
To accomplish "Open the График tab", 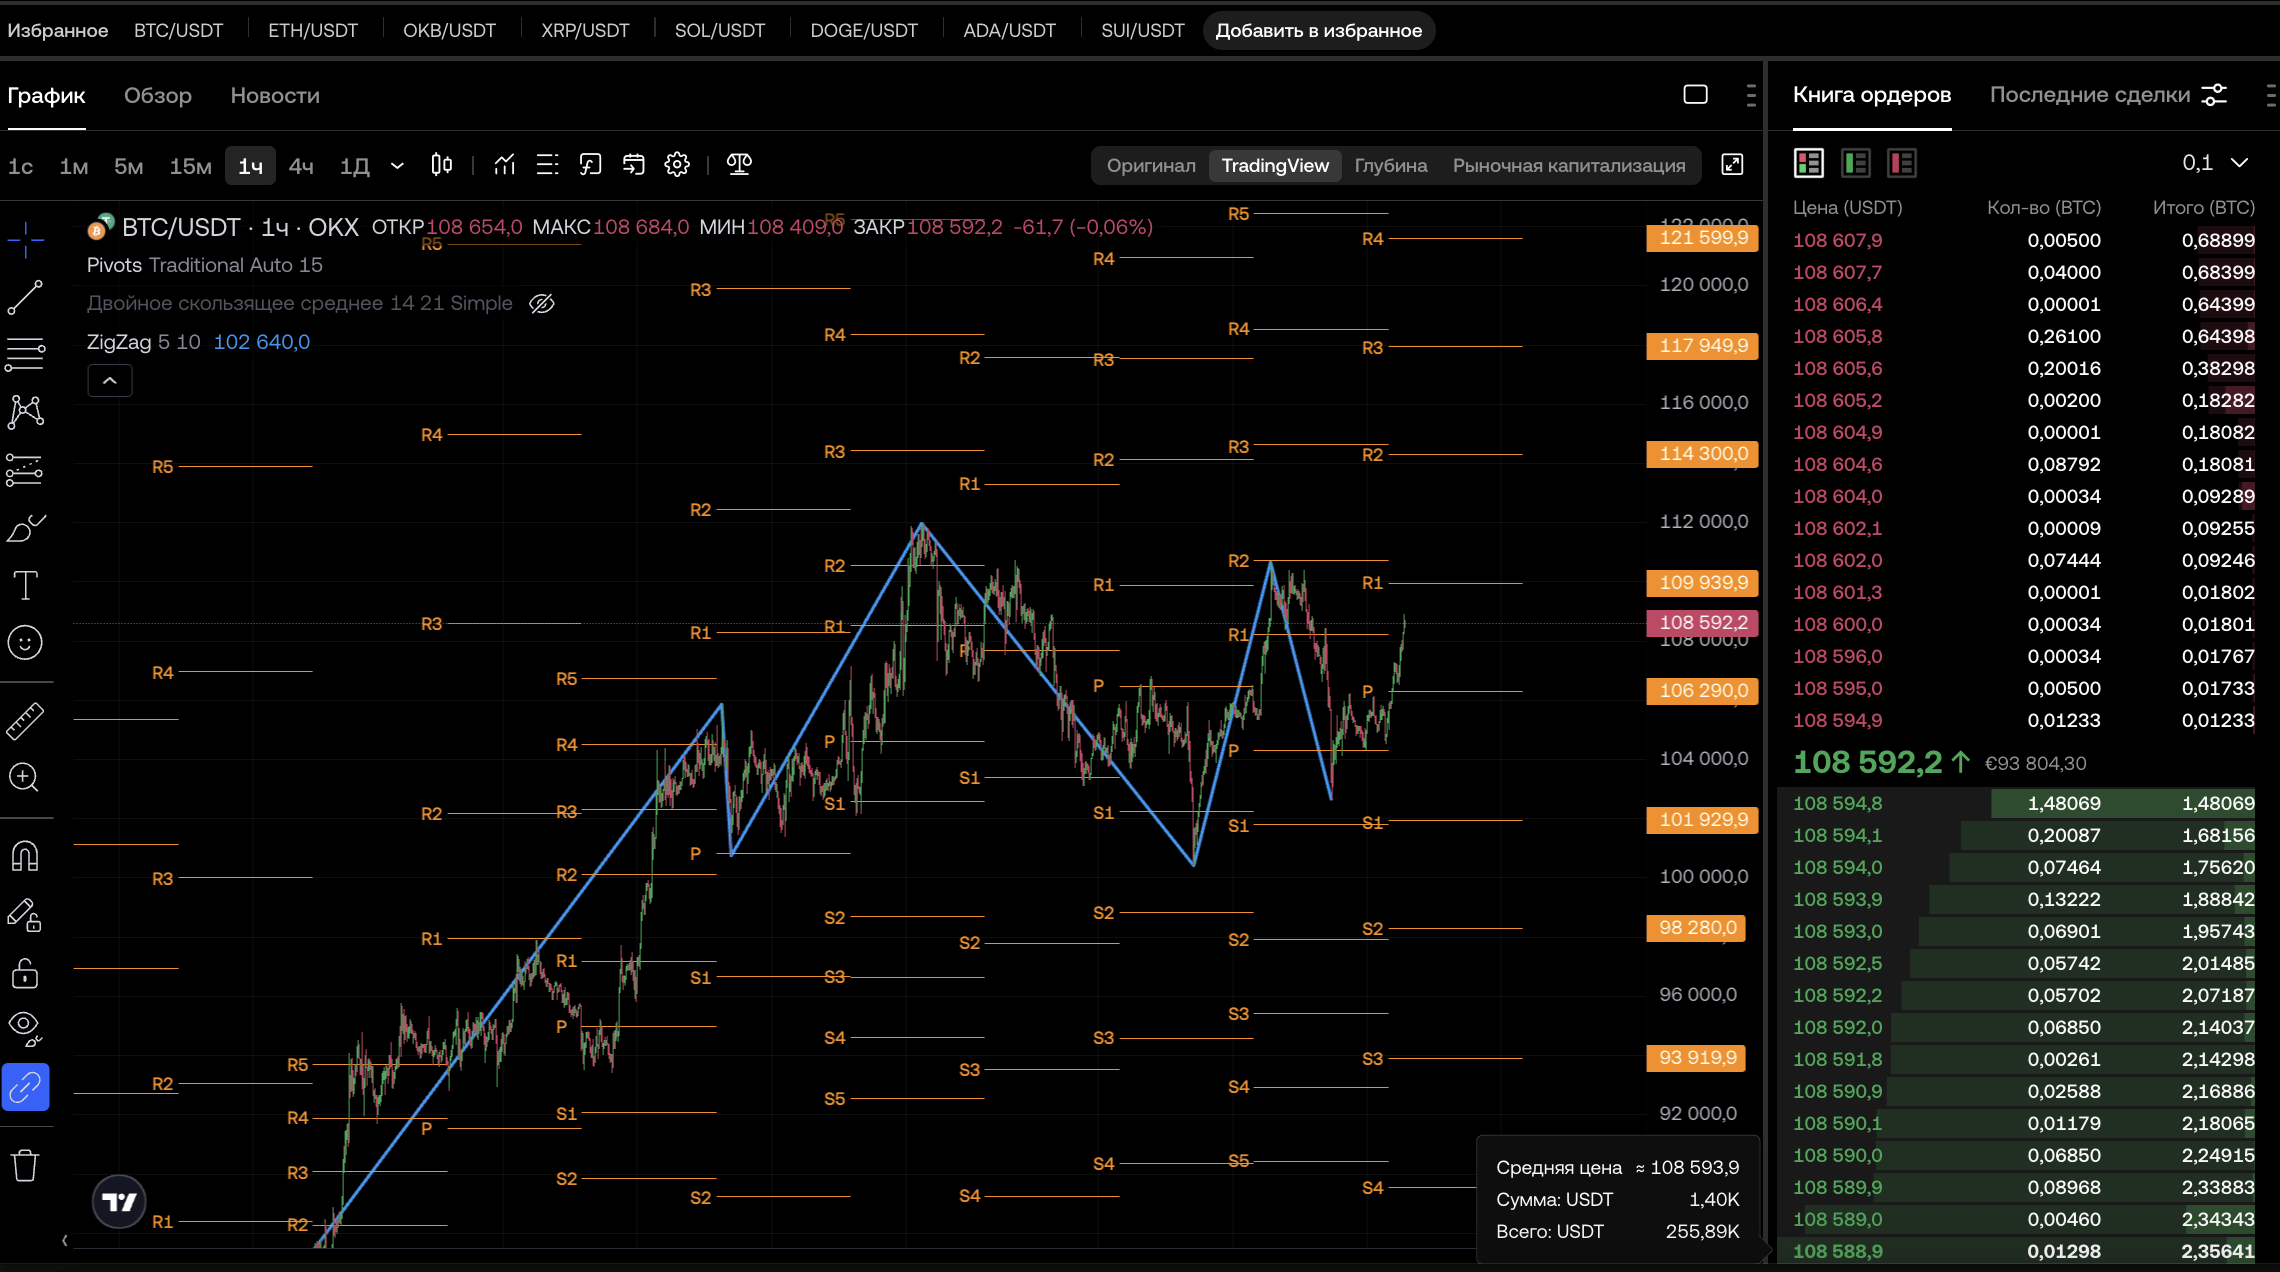I will 46,95.
